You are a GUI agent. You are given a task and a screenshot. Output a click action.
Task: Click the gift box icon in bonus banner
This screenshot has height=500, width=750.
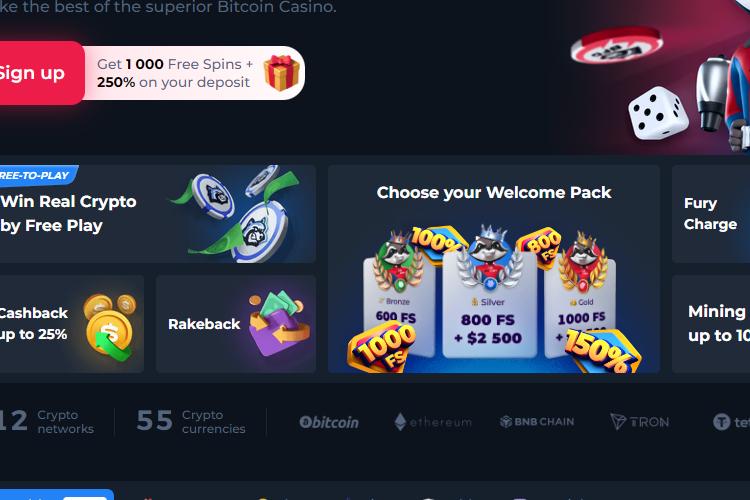click(x=282, y=73)
